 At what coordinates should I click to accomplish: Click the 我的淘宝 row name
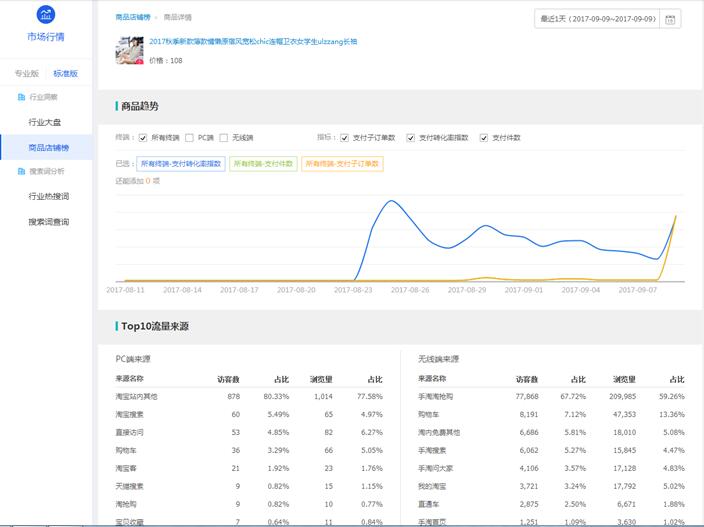pyautogui.click(x=432, y=486)
